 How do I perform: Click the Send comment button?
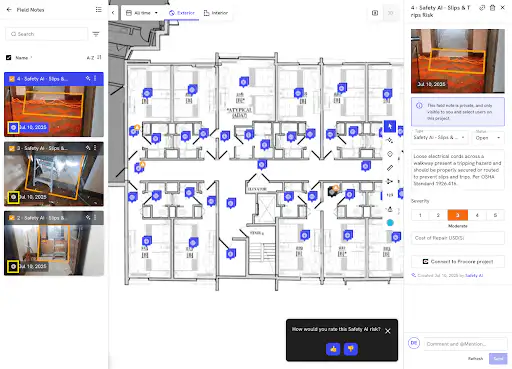pyautogui.click(x=498, y=358)
